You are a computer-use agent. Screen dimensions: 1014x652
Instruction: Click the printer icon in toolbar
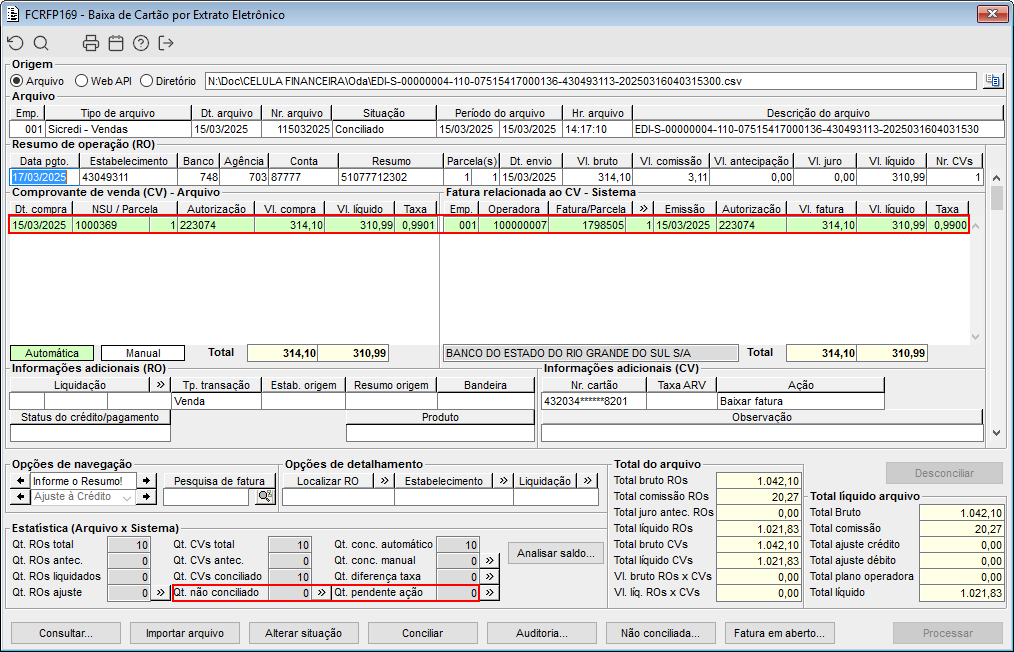[91, 43]
